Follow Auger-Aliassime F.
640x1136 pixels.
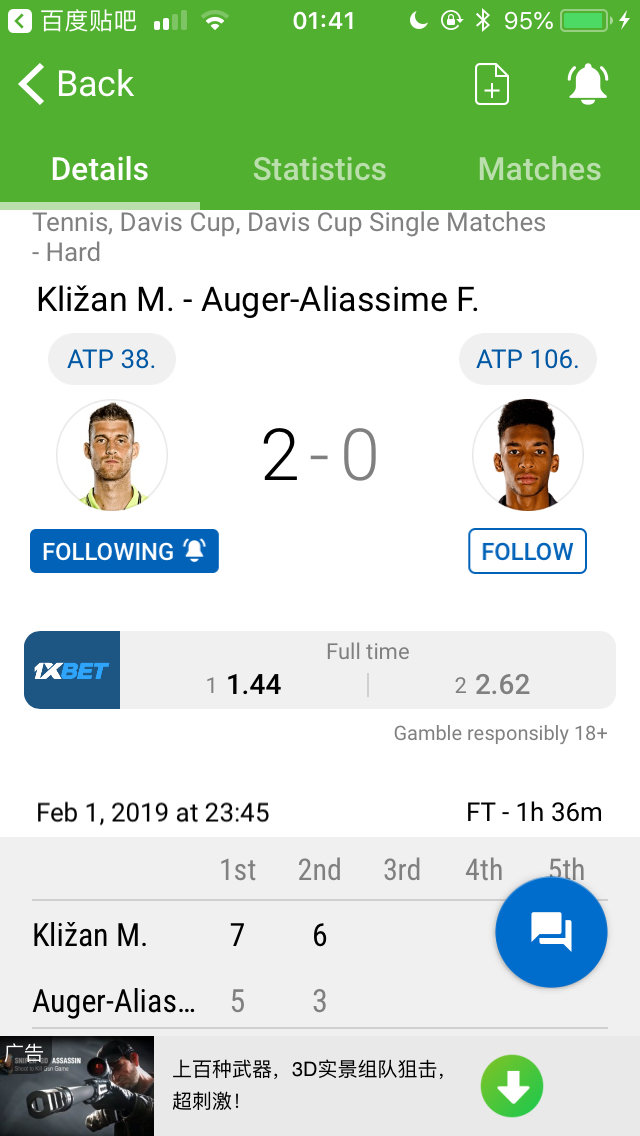pos(527,551)
